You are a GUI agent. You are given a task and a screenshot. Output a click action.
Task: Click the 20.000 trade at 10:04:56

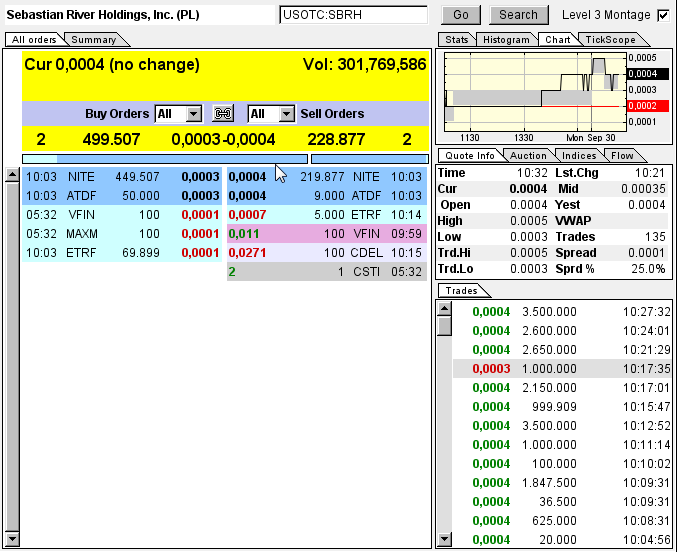562,540
